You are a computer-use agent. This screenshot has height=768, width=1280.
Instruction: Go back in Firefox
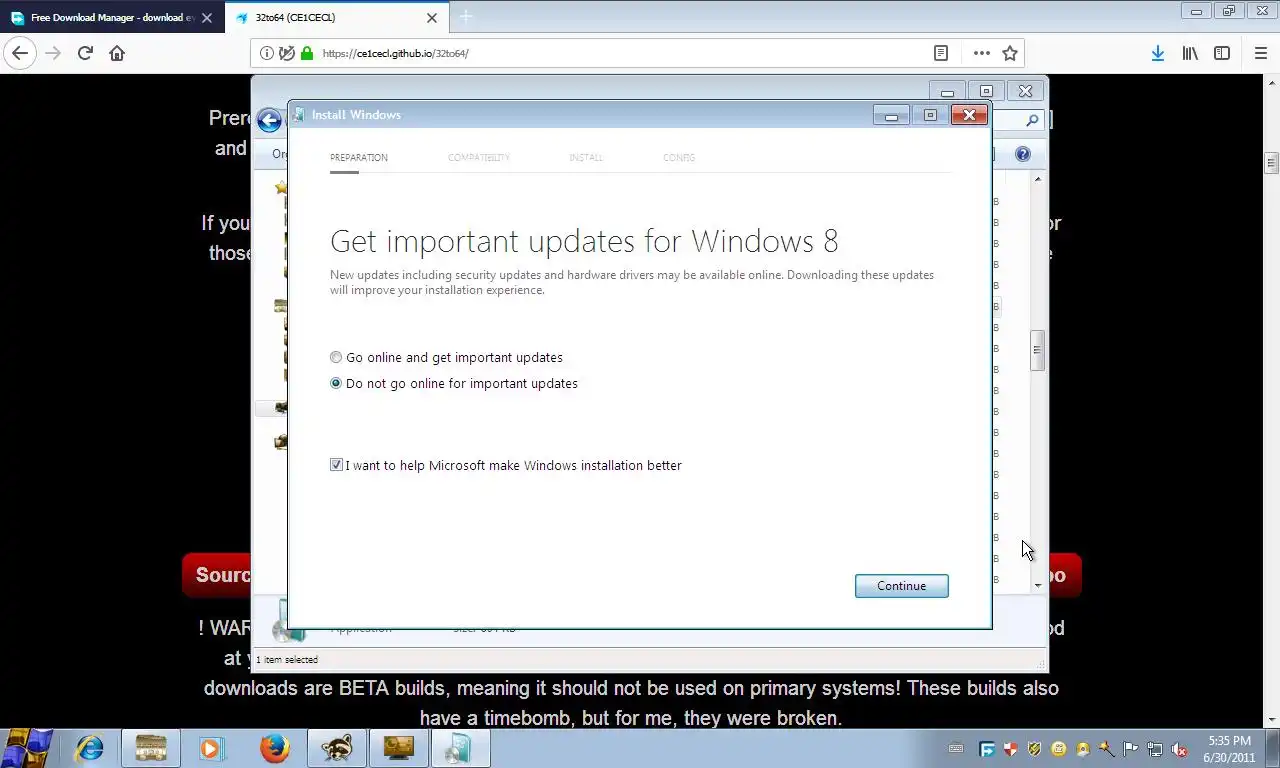[20, 53]
